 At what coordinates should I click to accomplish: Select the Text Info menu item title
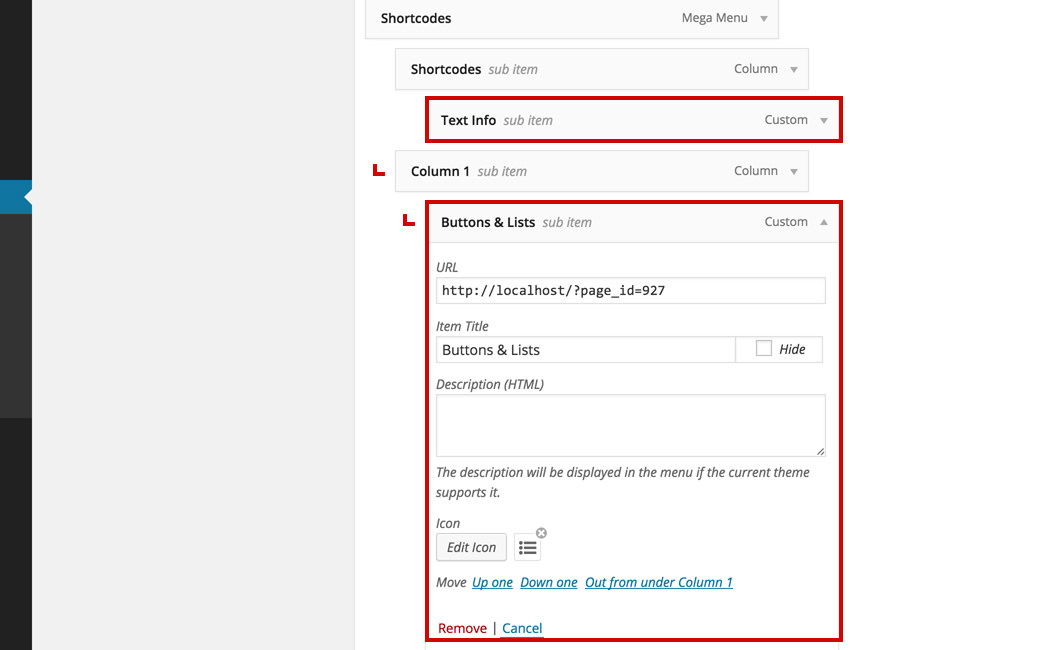pyautogui.click(x=468, y=120)
